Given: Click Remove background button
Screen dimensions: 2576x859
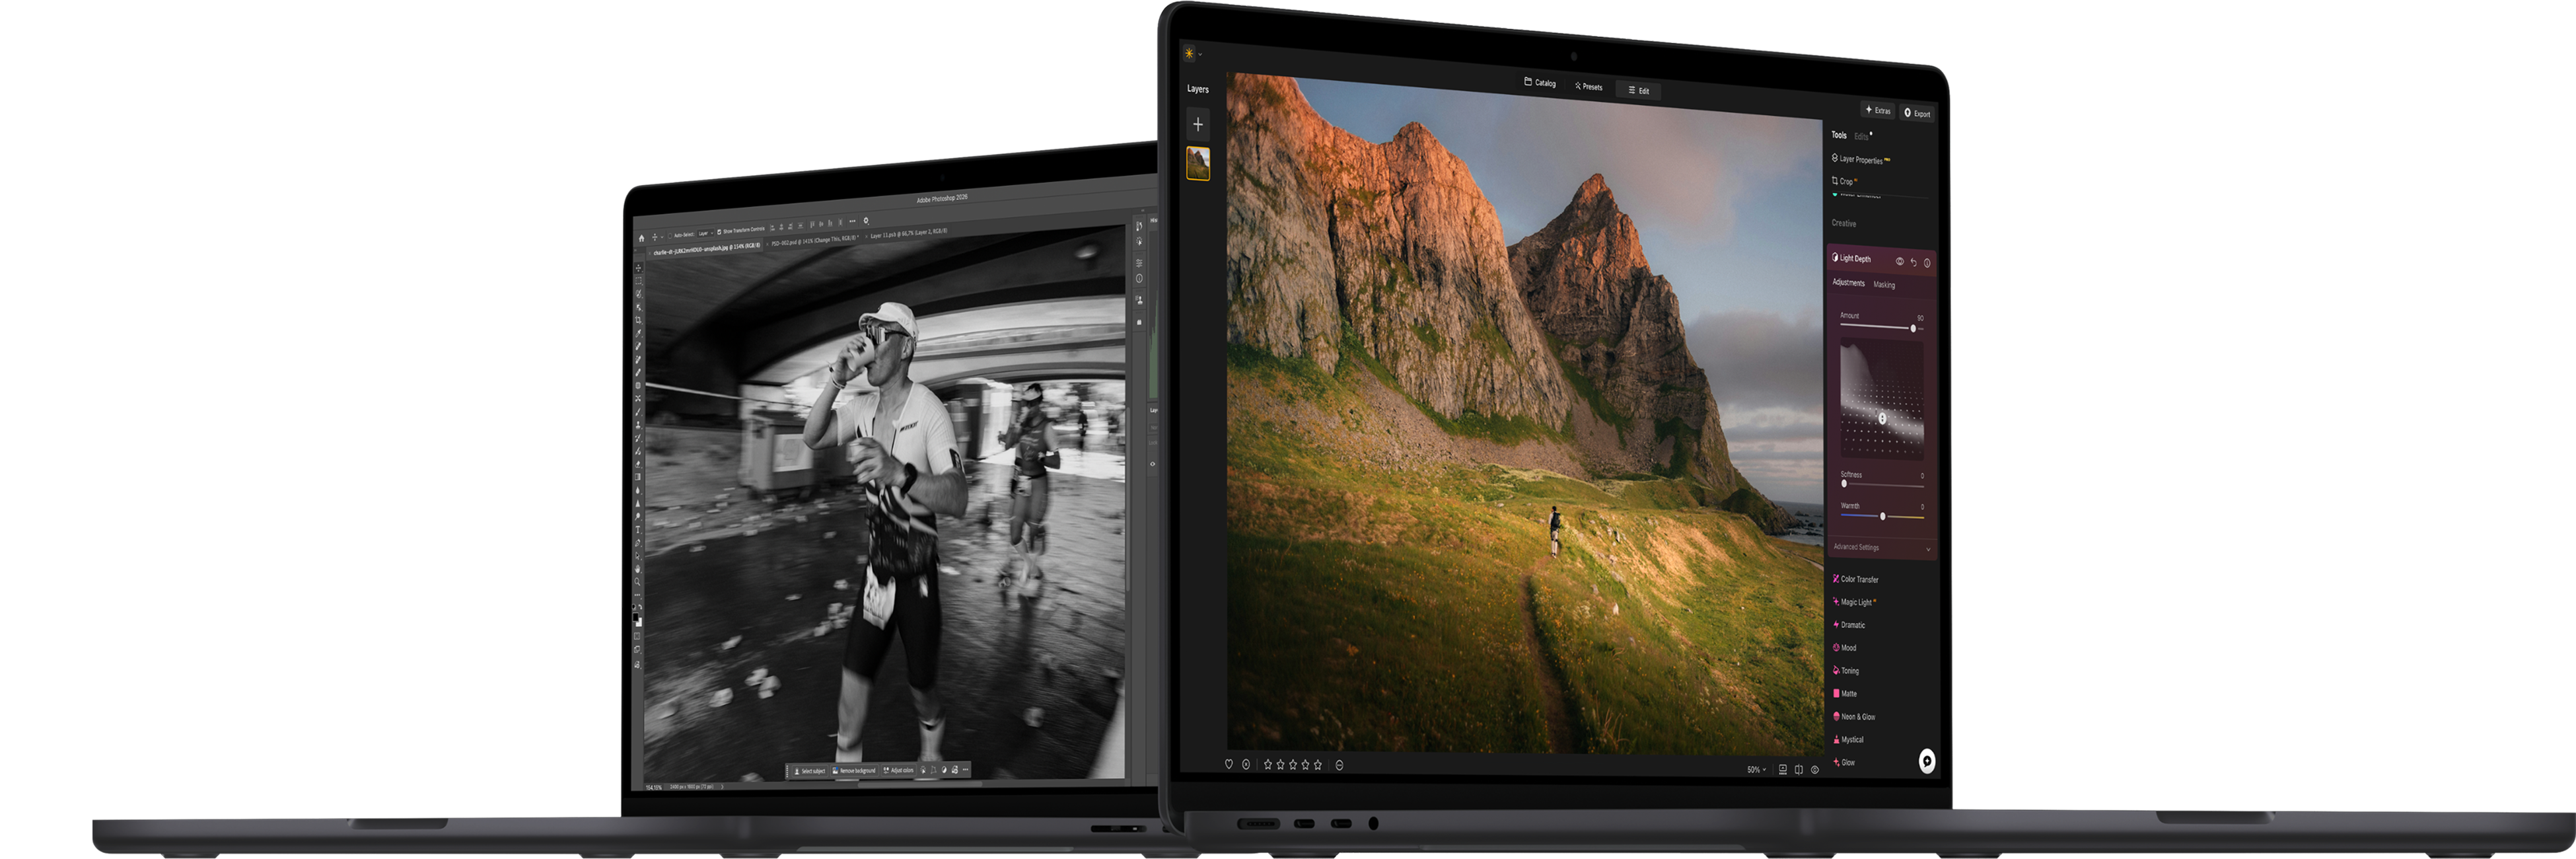Looking at the screenshot, I should (x=855, y=771).
